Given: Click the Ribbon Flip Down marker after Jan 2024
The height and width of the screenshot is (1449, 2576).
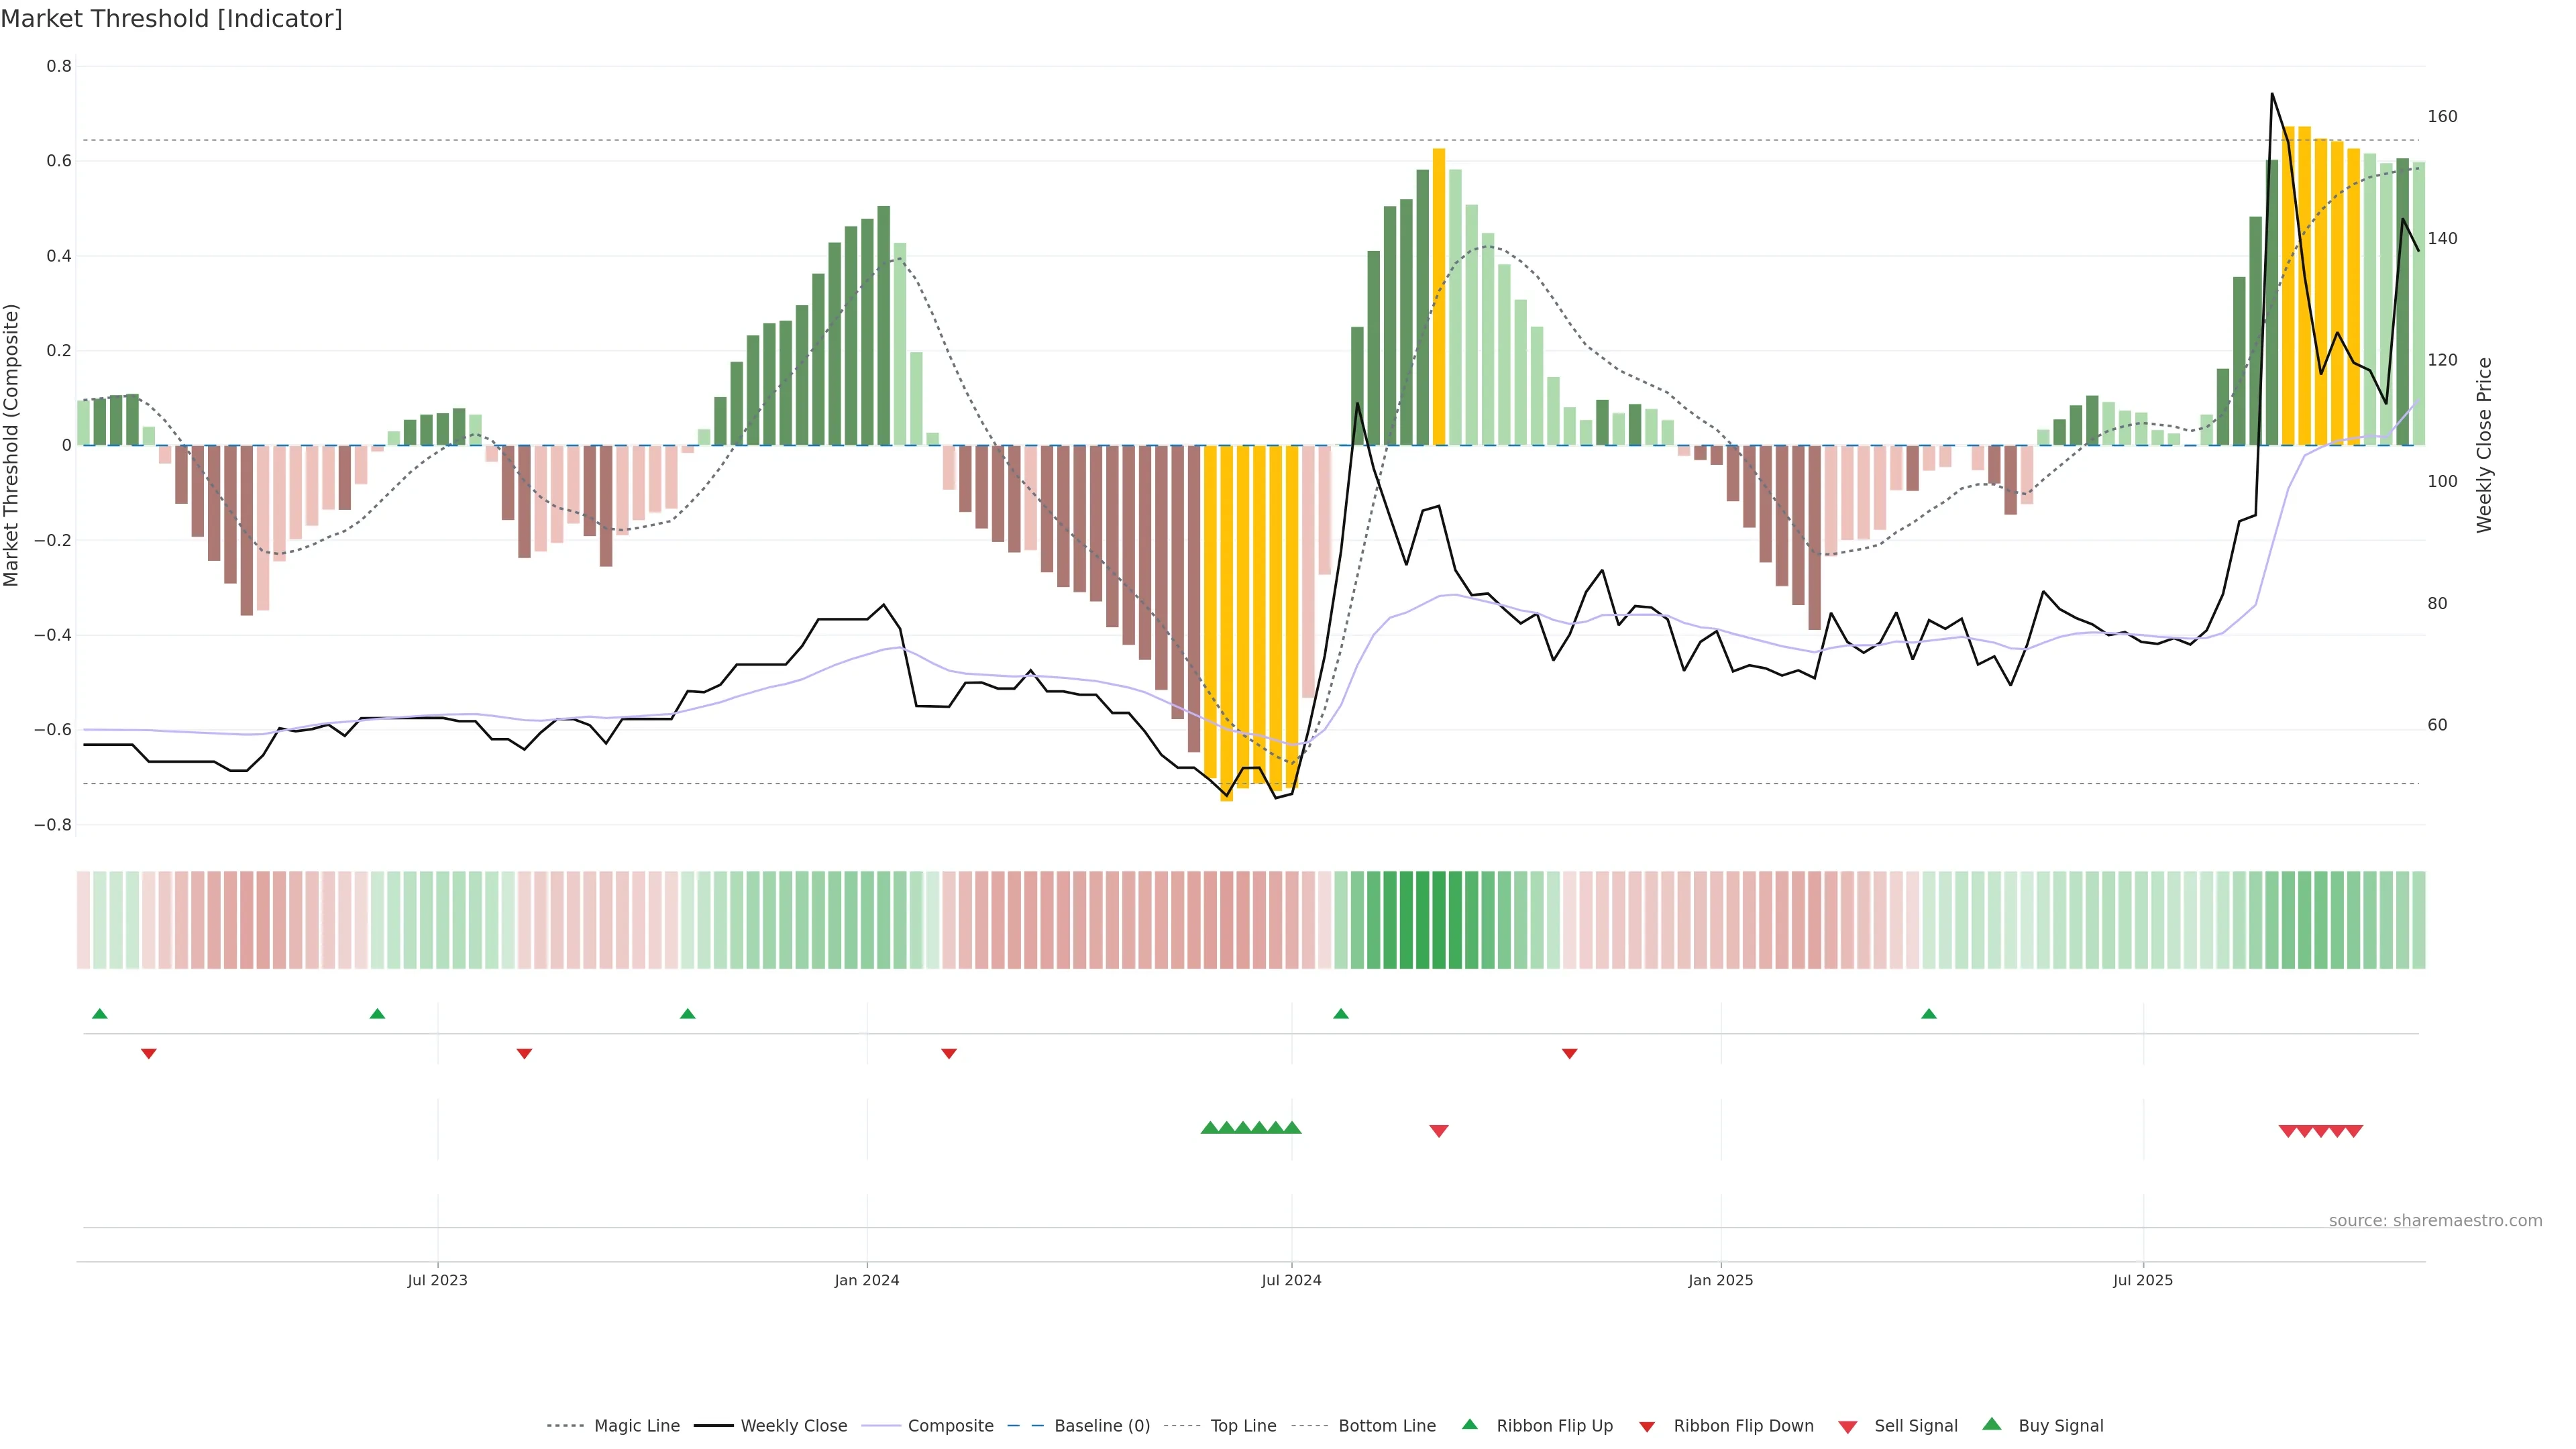Looking at the screenshot, I should point(949,1053).
